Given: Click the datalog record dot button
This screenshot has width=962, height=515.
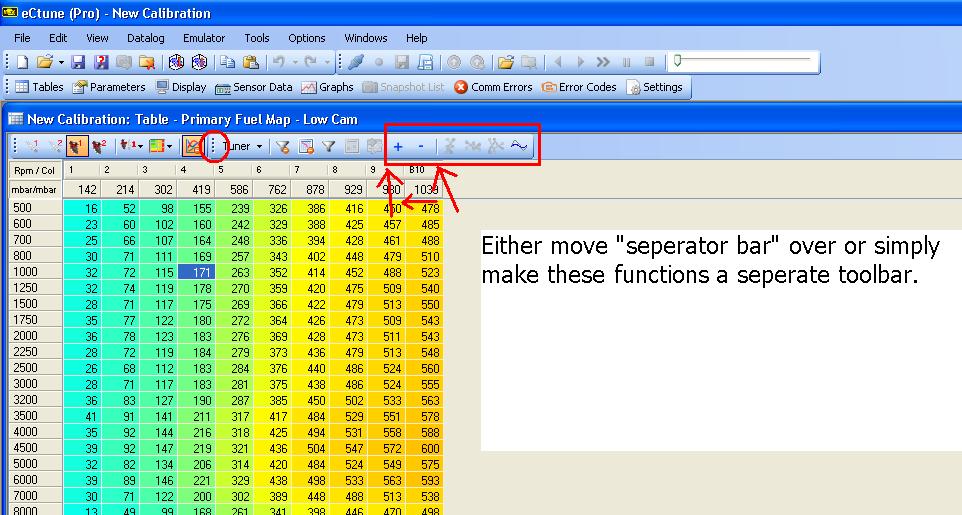Looking at the screenshot, I should [379, 62].
